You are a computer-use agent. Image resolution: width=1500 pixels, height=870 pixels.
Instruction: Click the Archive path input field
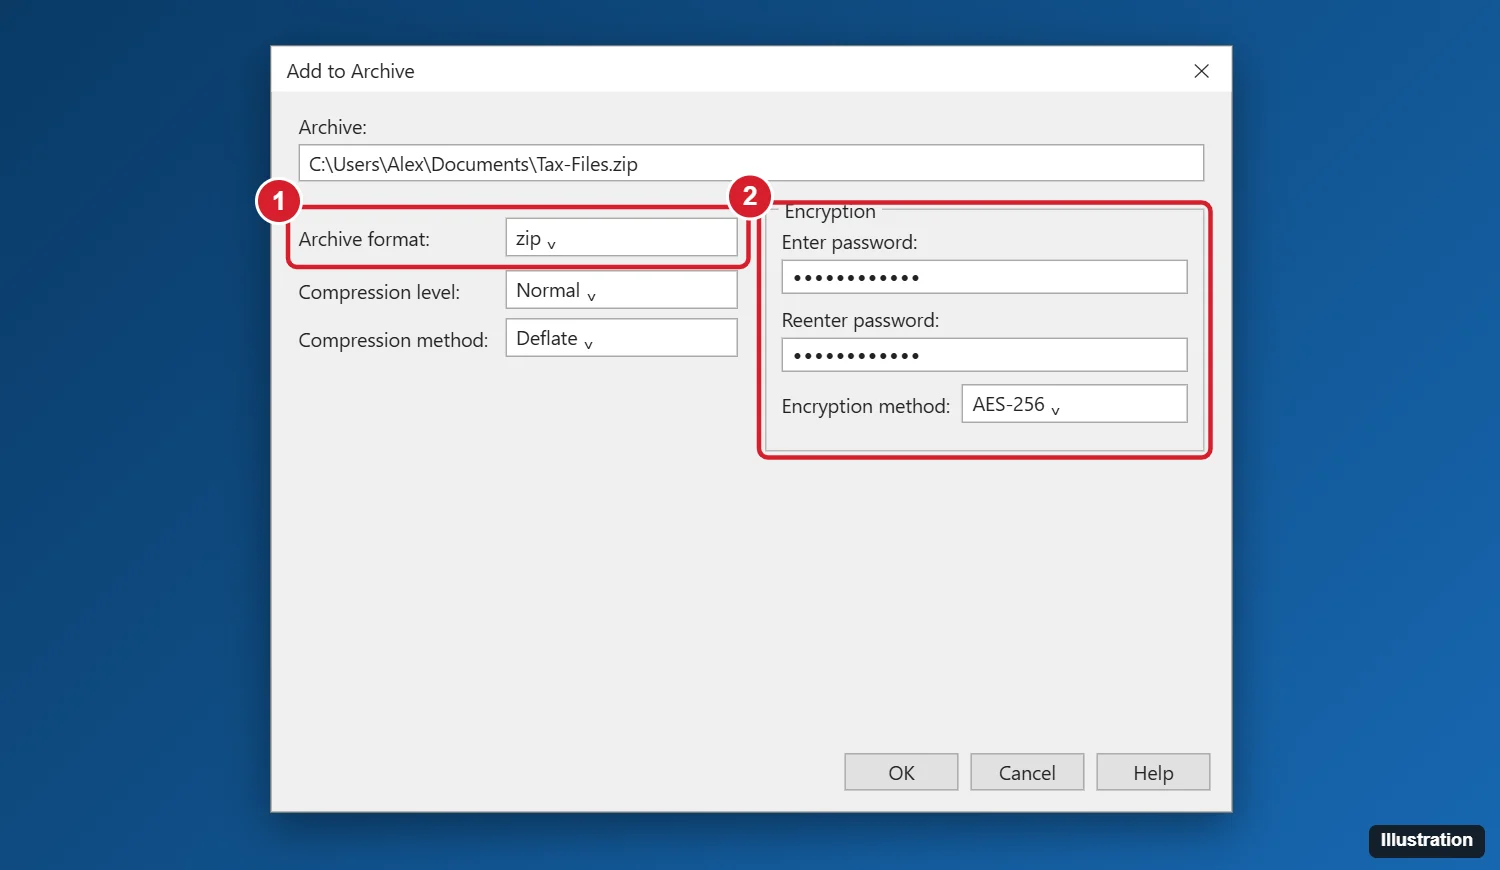(751, 163)
